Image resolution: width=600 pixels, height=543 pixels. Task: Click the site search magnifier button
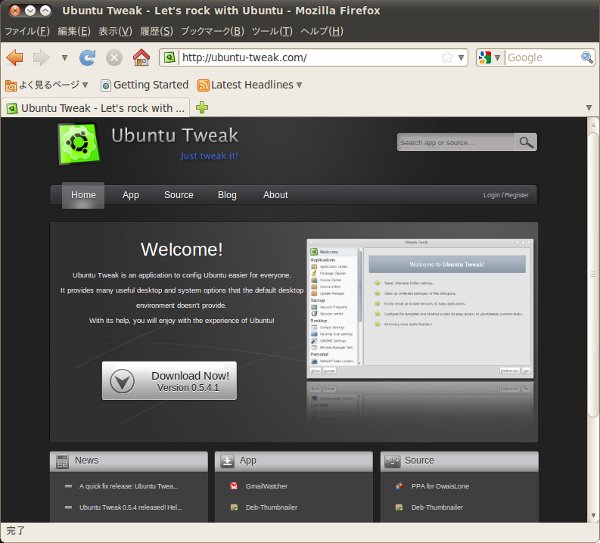click(526, 142)
